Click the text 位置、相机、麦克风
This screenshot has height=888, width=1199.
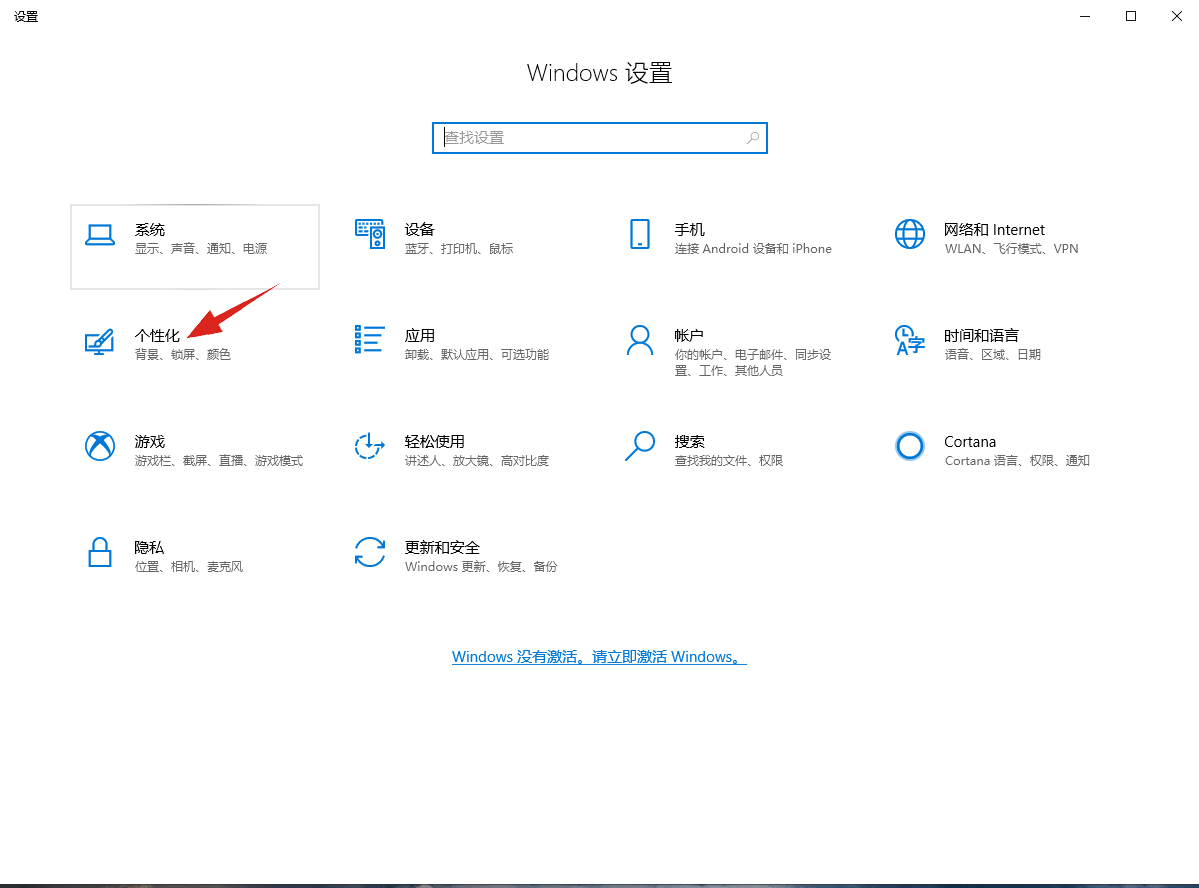coord(189,567)
